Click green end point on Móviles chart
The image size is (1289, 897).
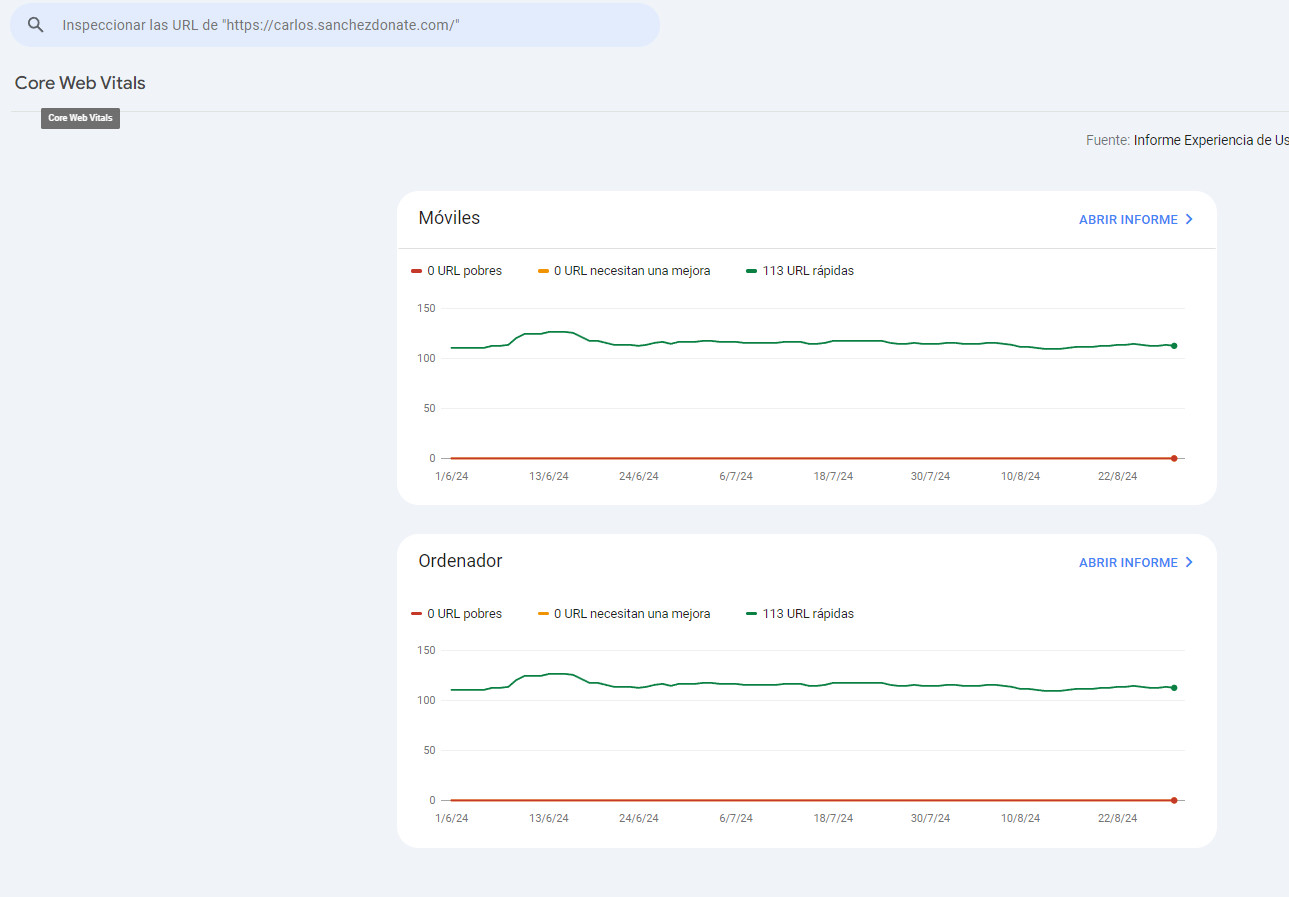(1173, 346)
